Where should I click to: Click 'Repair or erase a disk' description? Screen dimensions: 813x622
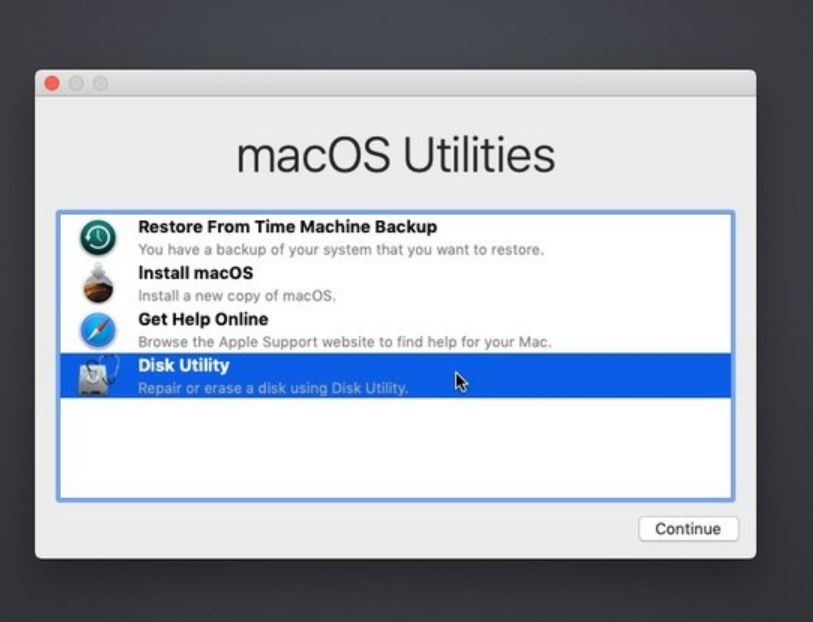point(273,388)
